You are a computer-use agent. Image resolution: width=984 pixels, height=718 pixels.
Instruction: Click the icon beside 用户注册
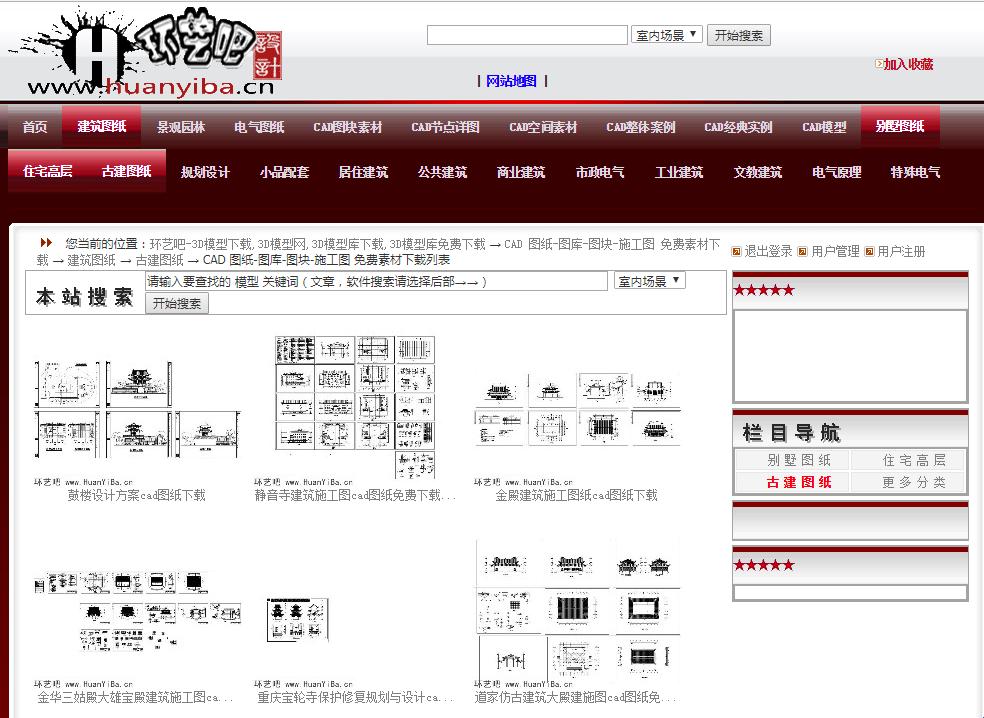point(869,252)
